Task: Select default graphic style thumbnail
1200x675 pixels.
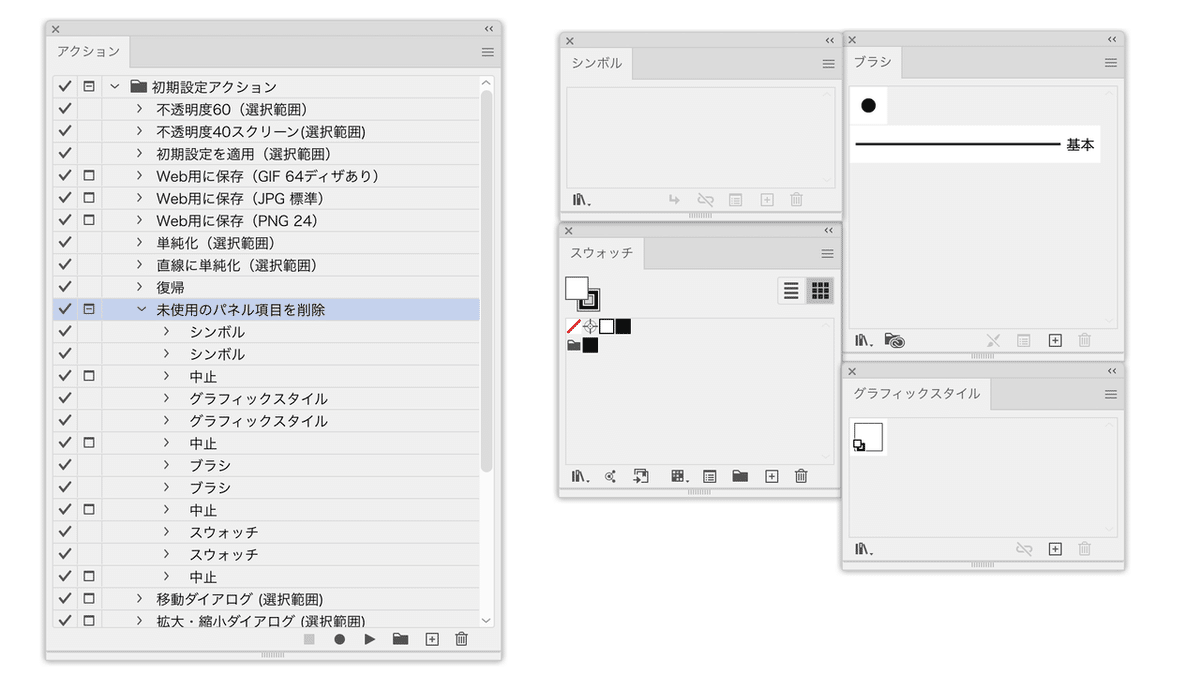Action: click(x=868, y=437)
